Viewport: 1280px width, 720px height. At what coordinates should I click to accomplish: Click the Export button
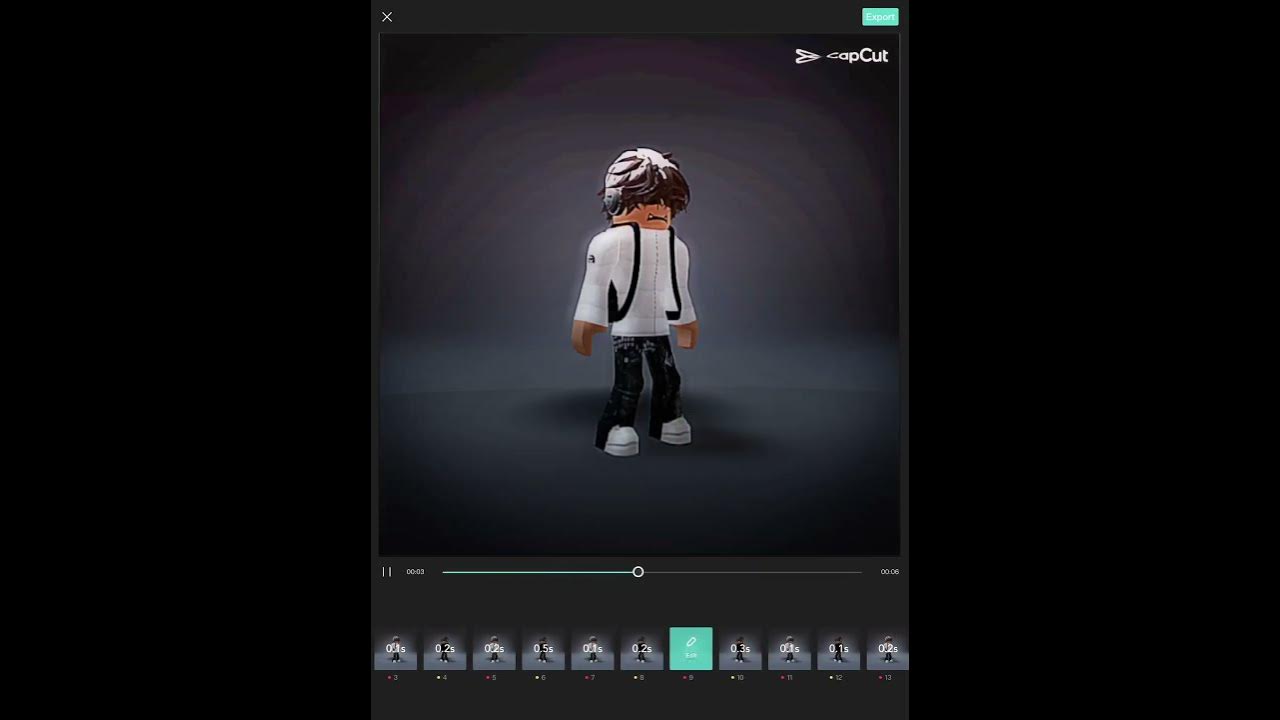(880, 17)
